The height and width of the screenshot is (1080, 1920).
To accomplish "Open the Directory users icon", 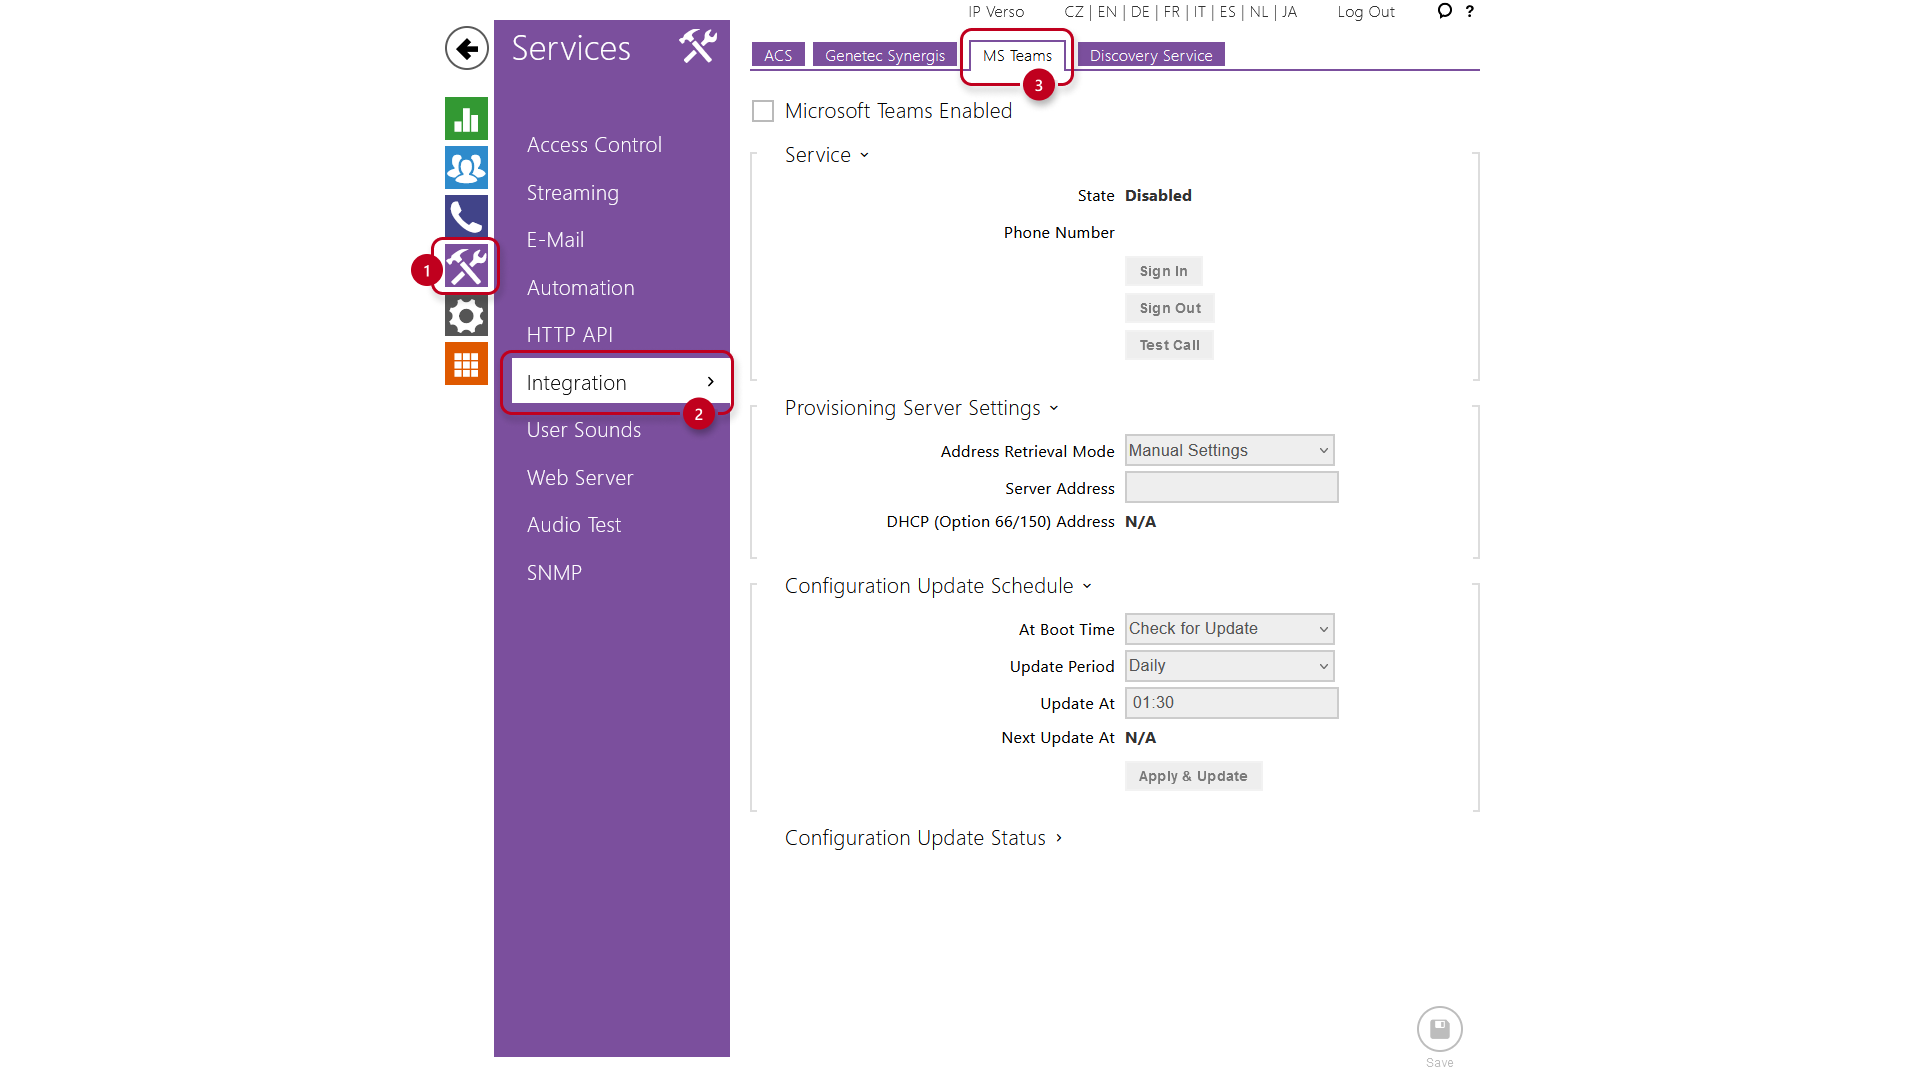I will [466, 168].
